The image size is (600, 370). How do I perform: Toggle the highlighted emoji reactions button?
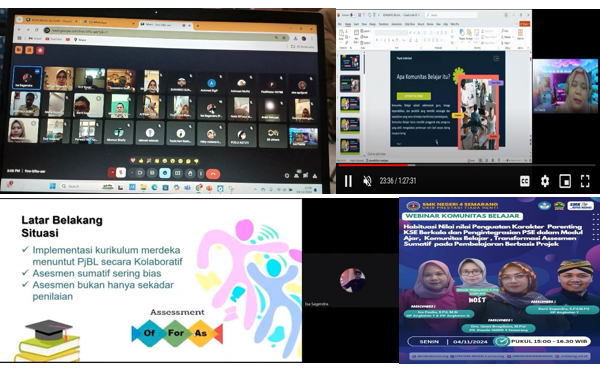pos(165,173)
